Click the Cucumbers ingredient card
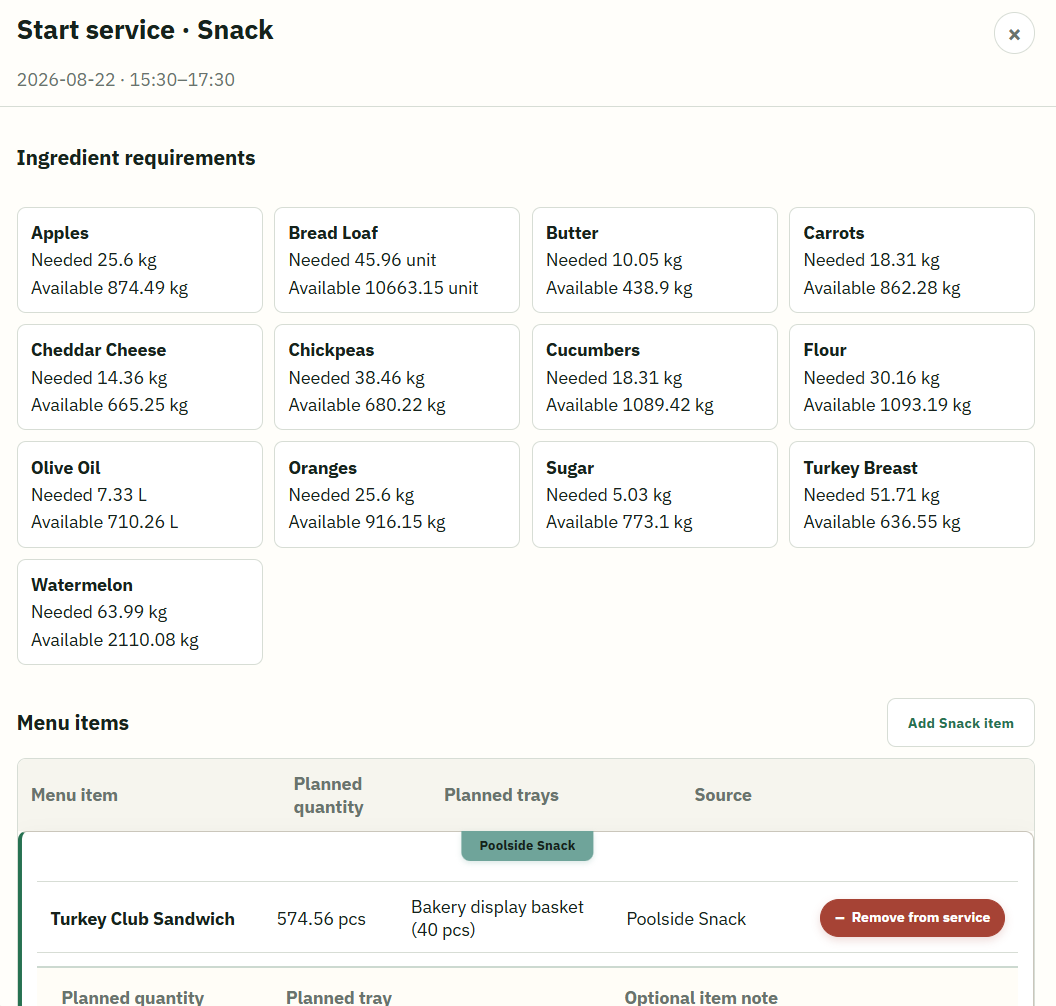The height and width of the screenshot is (1006, 1056). point(655,377)
